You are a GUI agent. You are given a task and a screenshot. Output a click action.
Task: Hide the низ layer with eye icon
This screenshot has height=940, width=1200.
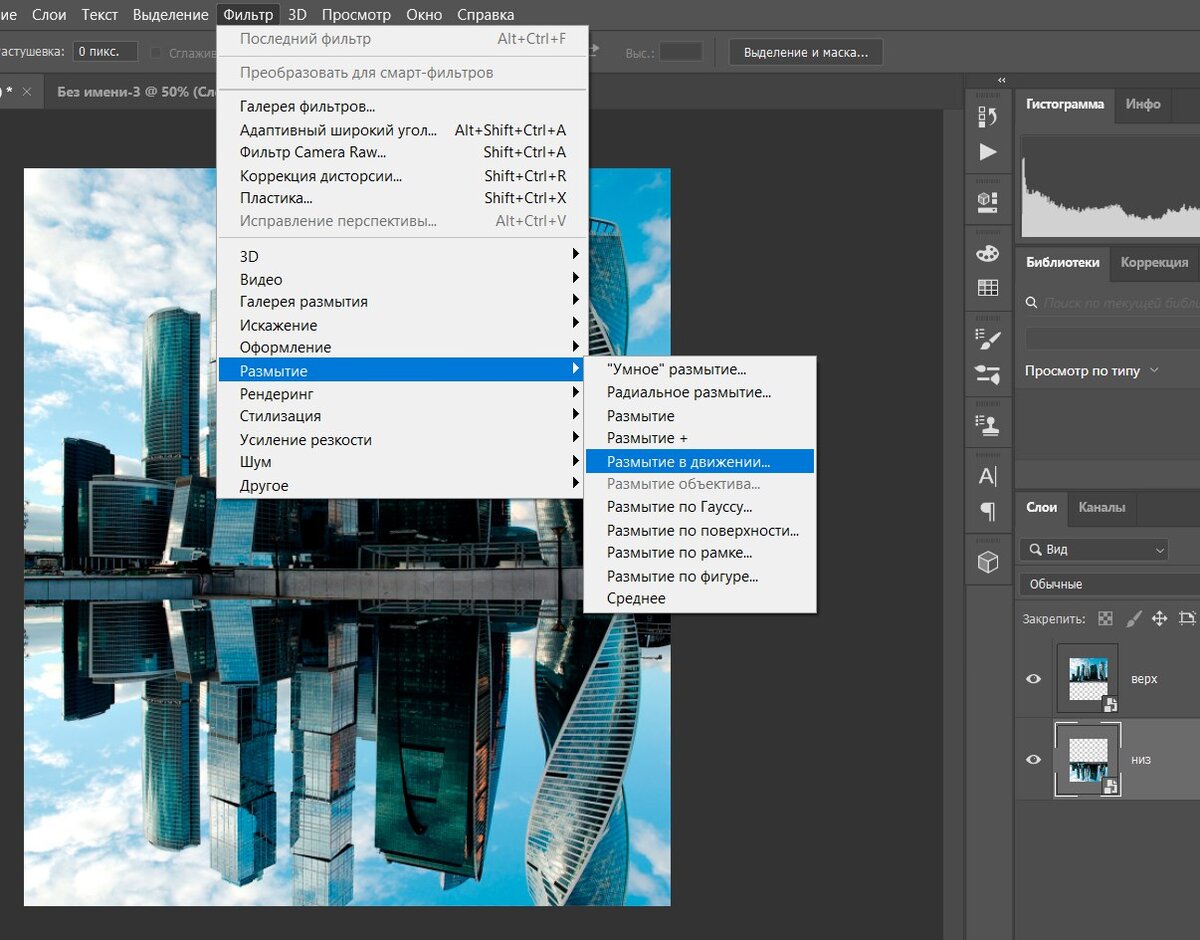point(1034,760)
